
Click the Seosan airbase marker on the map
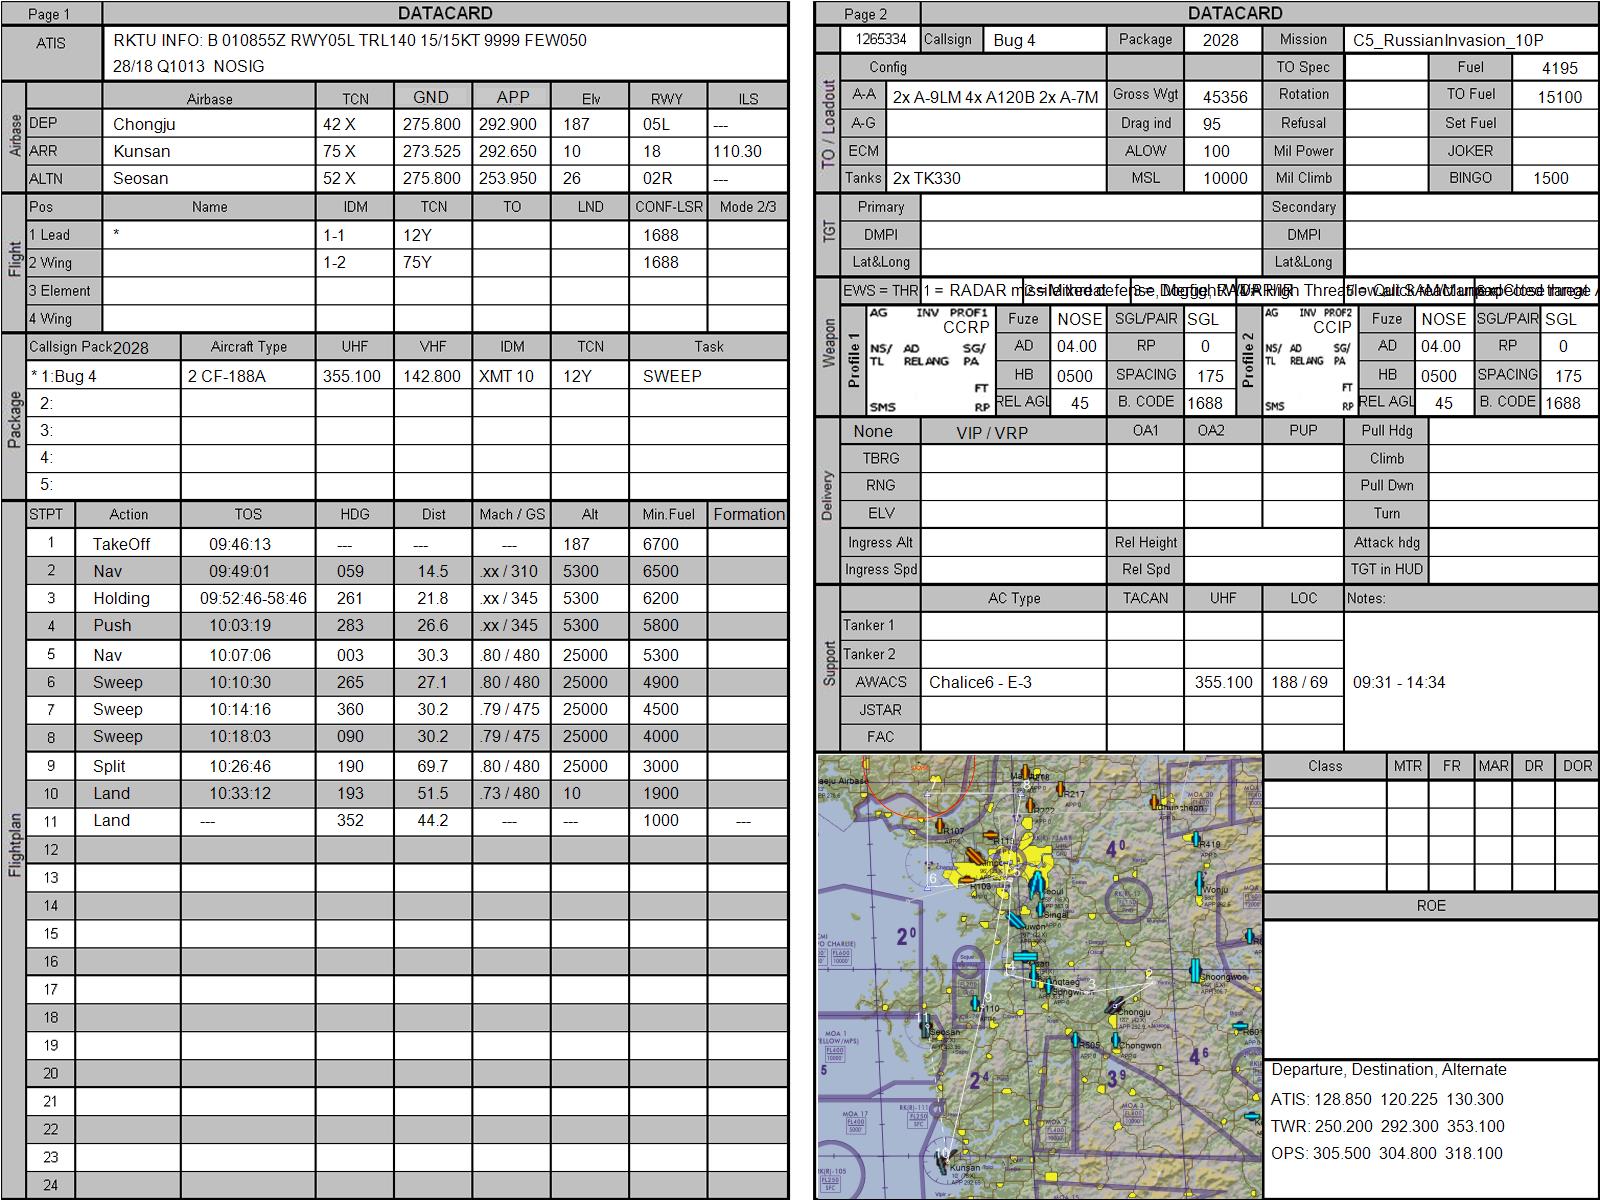pos(926,1024)
